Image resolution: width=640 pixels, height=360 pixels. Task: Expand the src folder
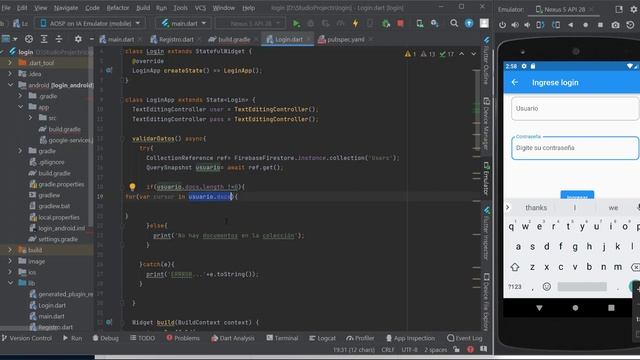point(30,118)
